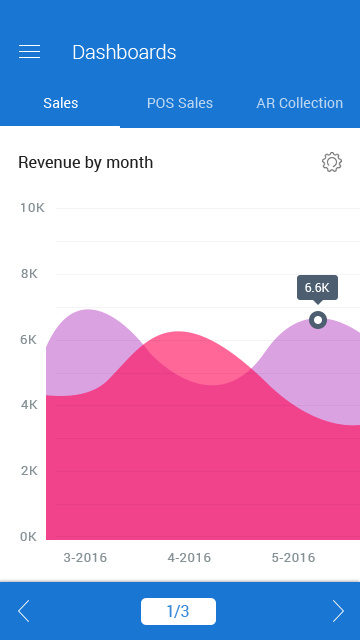Select the circular data point marker

coord(318,320)
